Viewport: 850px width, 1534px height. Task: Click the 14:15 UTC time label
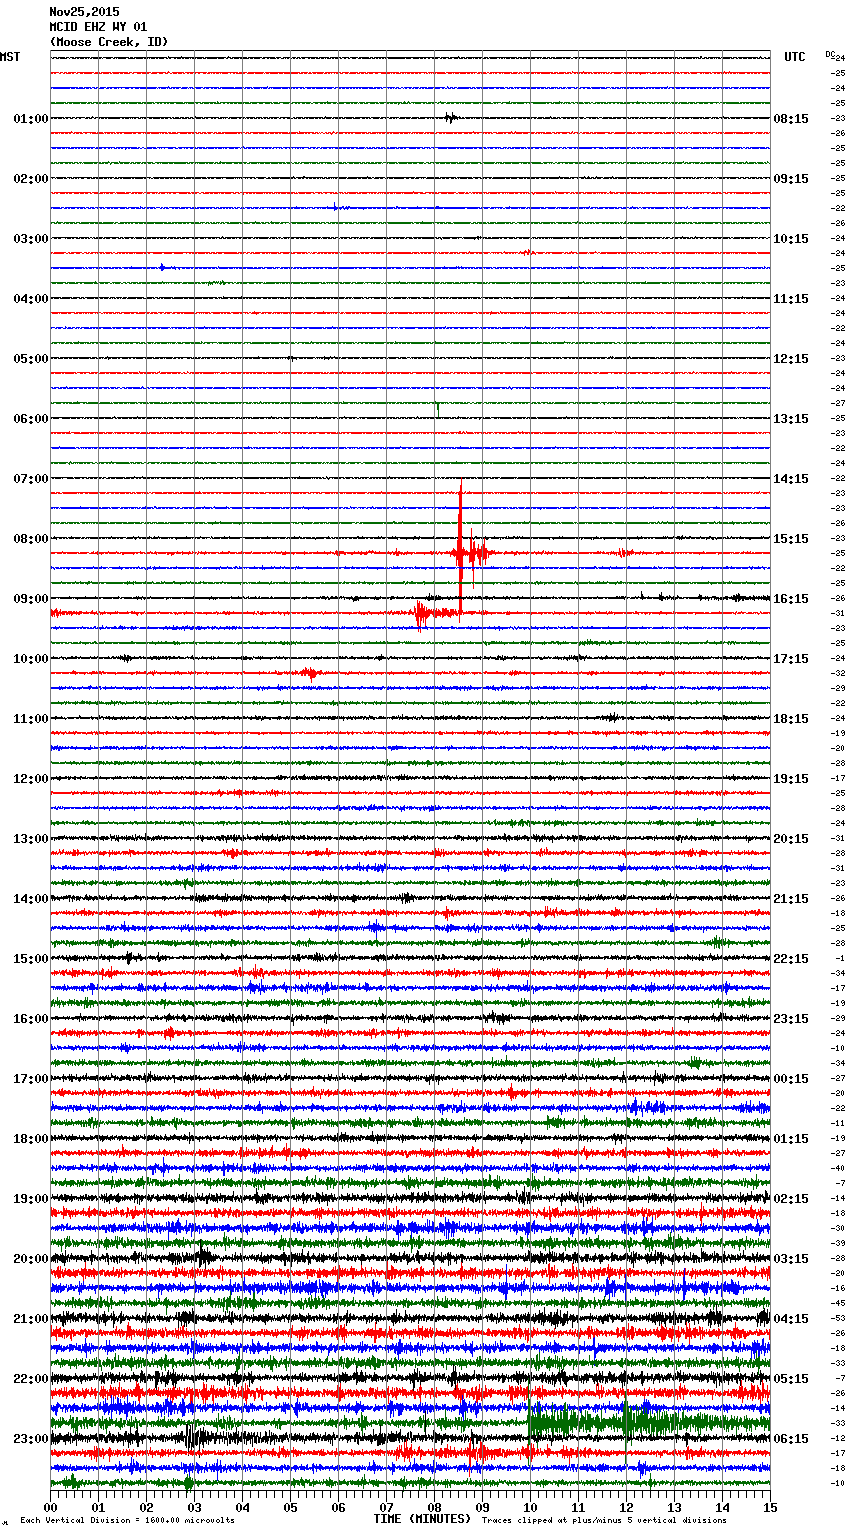[x=791, y=479]
